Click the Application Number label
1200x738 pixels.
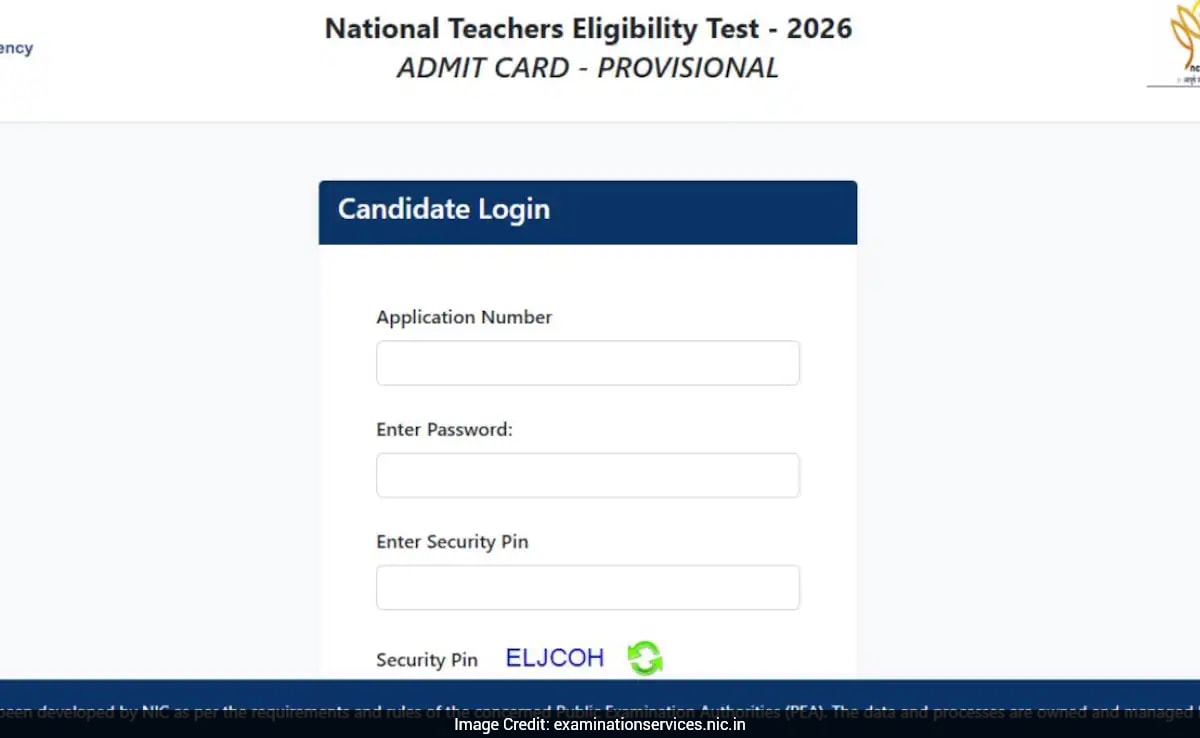[463, 317]
